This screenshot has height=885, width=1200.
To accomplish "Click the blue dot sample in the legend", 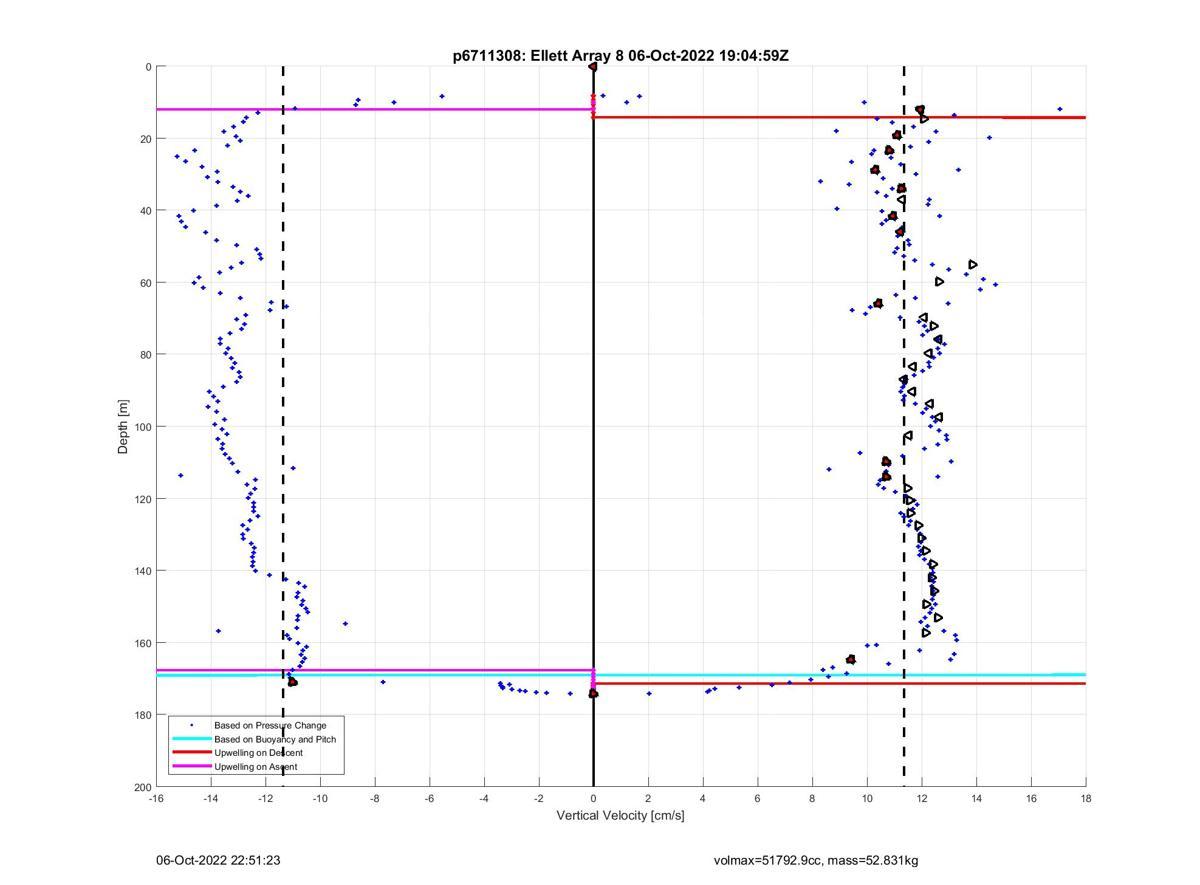I will tap(191, 725).
